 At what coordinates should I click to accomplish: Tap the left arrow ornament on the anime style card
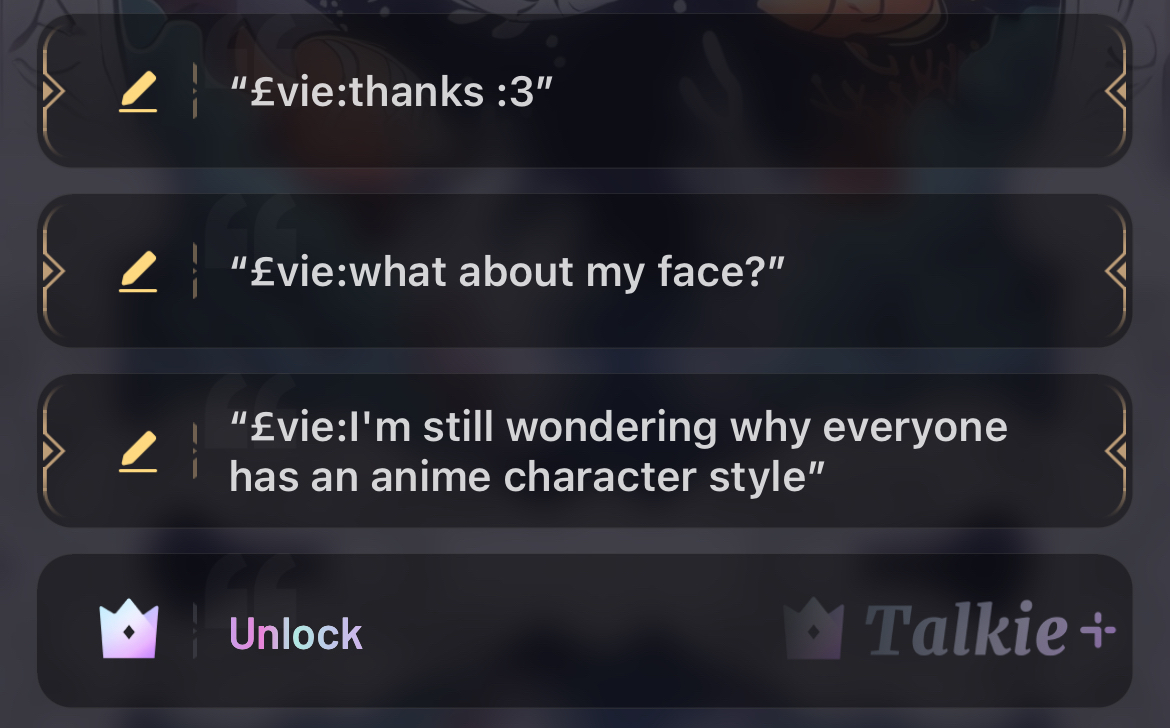(52, 451)
